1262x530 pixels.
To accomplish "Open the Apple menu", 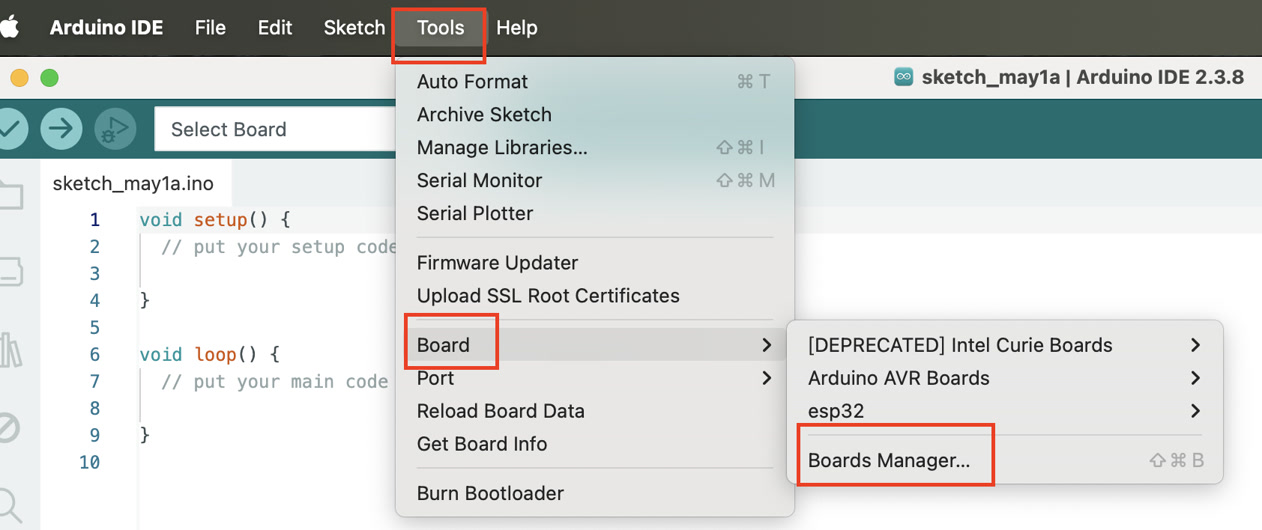I will (x=9, y=27).
